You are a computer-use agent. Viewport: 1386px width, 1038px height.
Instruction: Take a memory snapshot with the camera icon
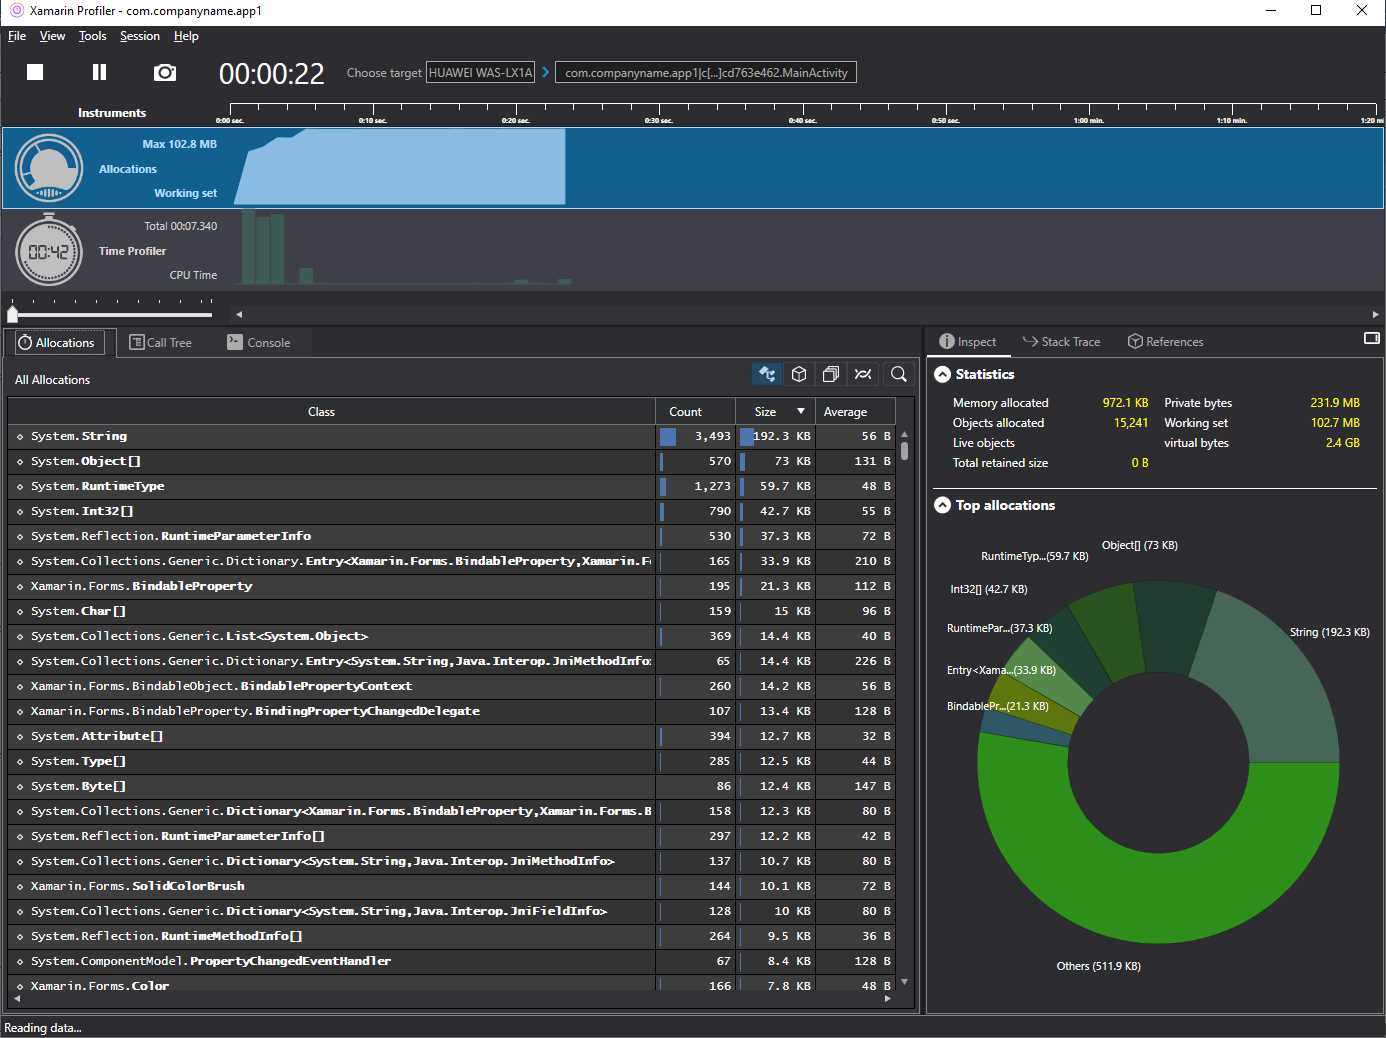164,71
